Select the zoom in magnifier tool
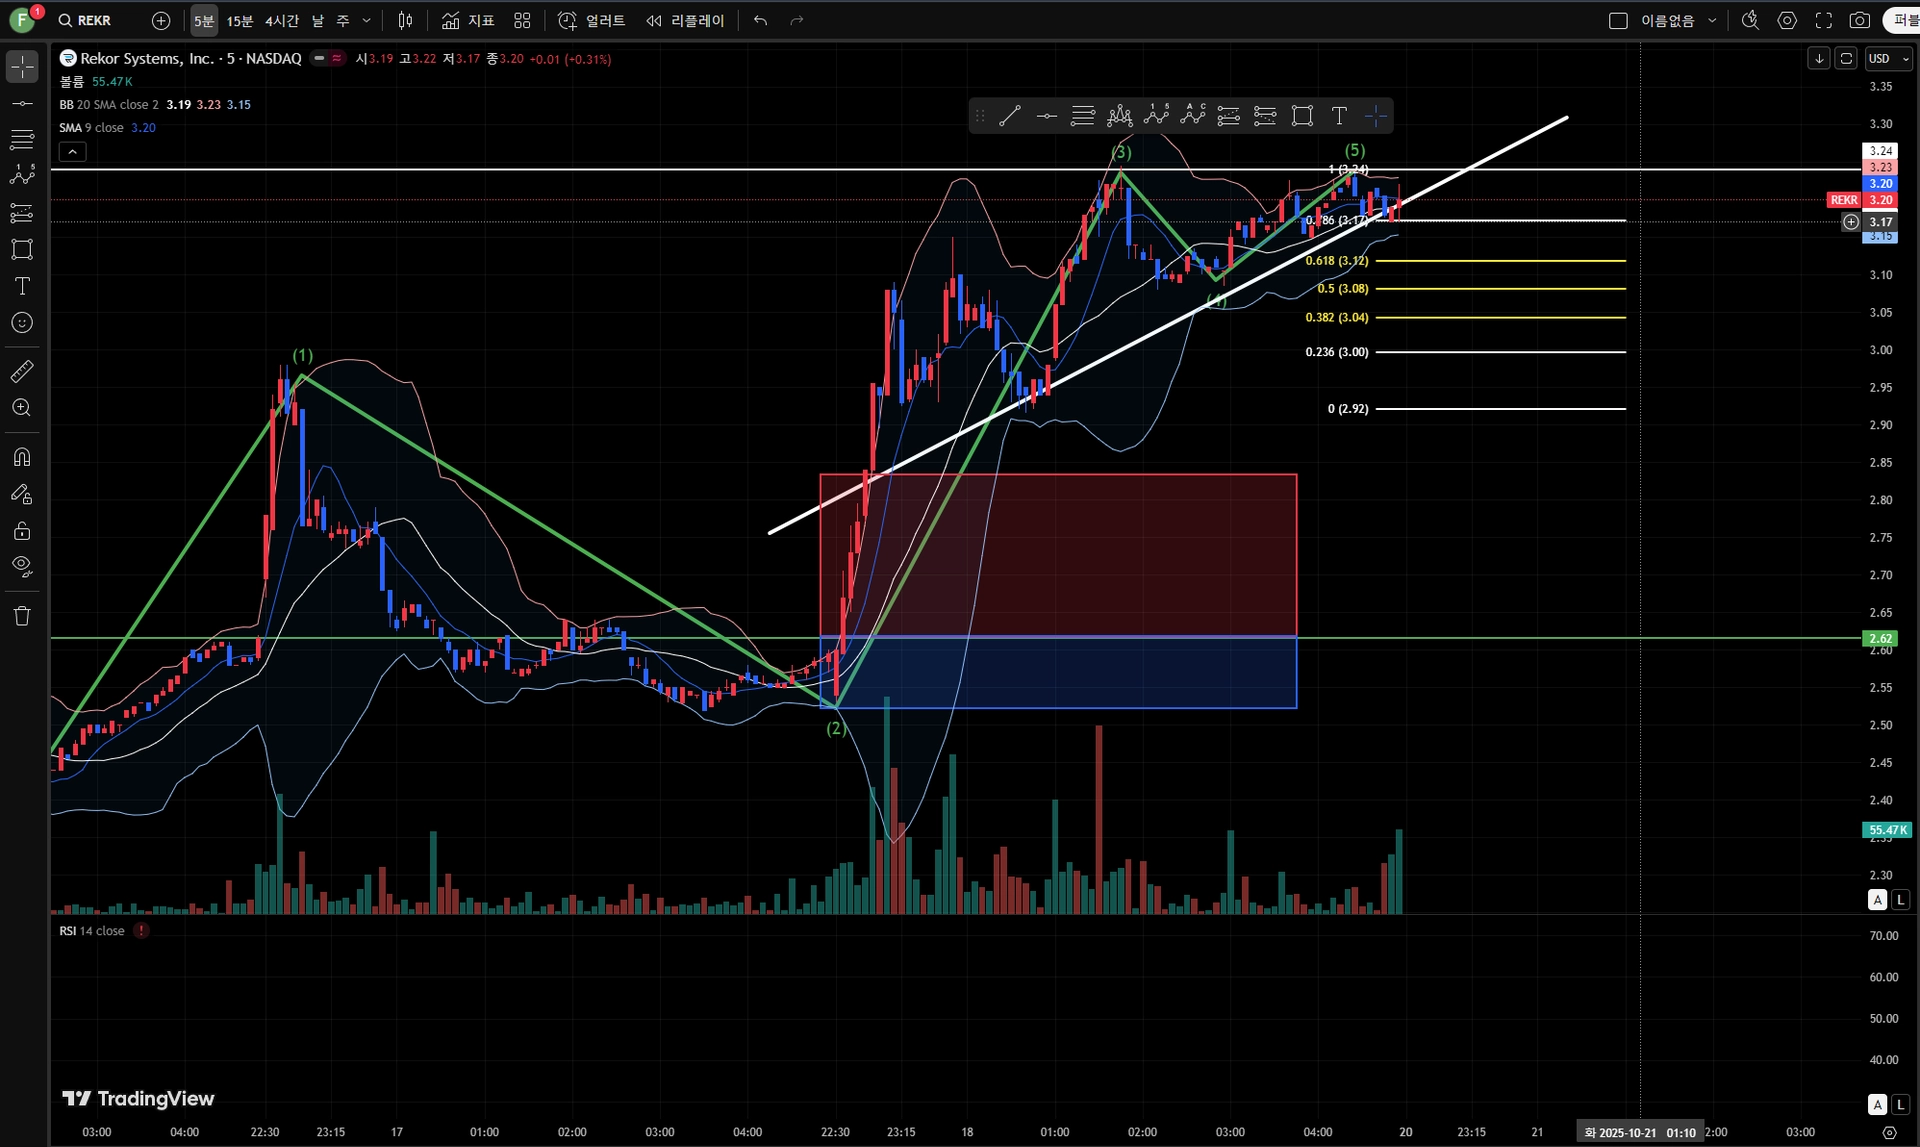1920x1147 pixels. 22,408
